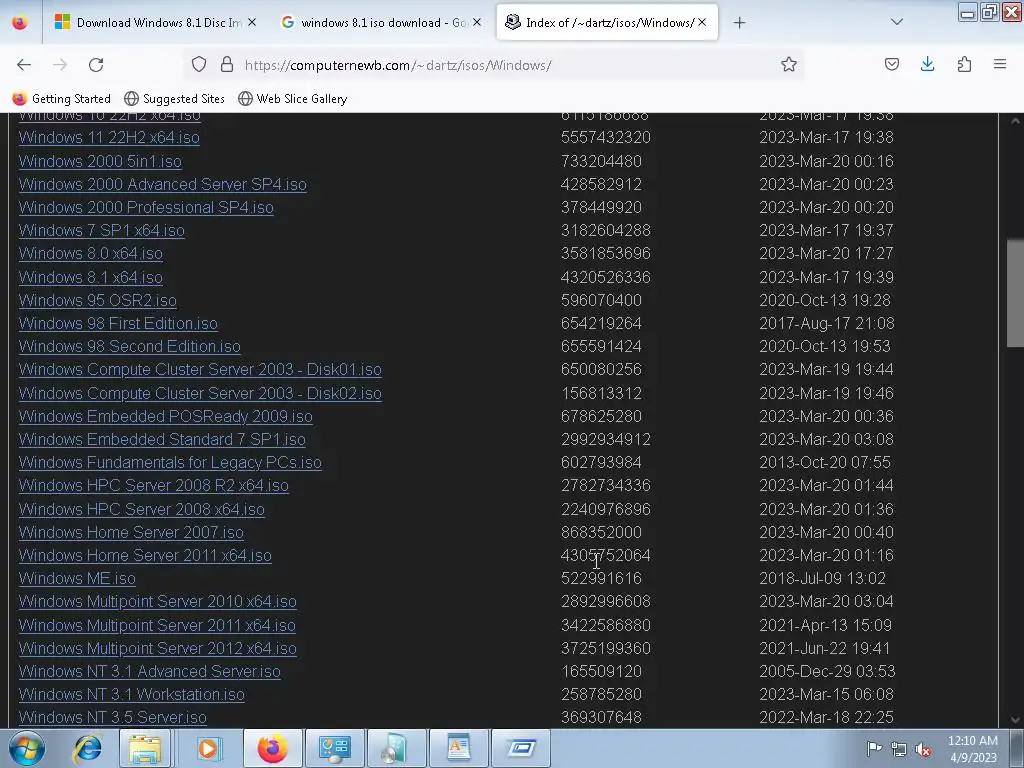Close the windows 8.1 iso download tab
The image size is (1024, 768).
click(477, 23)
